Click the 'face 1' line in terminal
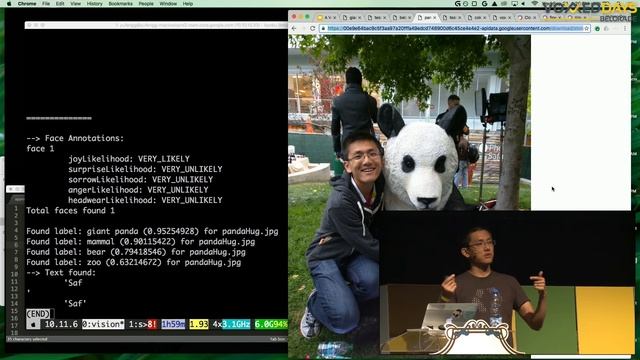The height and width of the screenshot is (360, 640). coord(40,149)
